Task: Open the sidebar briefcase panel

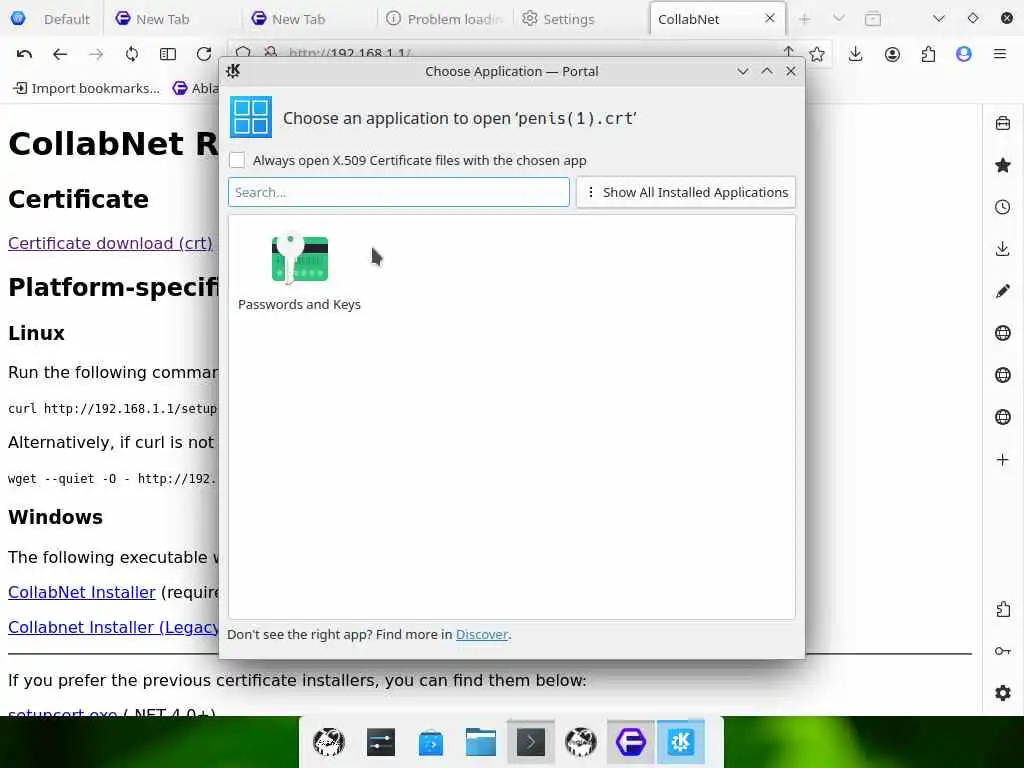Action: point(1003,123)
